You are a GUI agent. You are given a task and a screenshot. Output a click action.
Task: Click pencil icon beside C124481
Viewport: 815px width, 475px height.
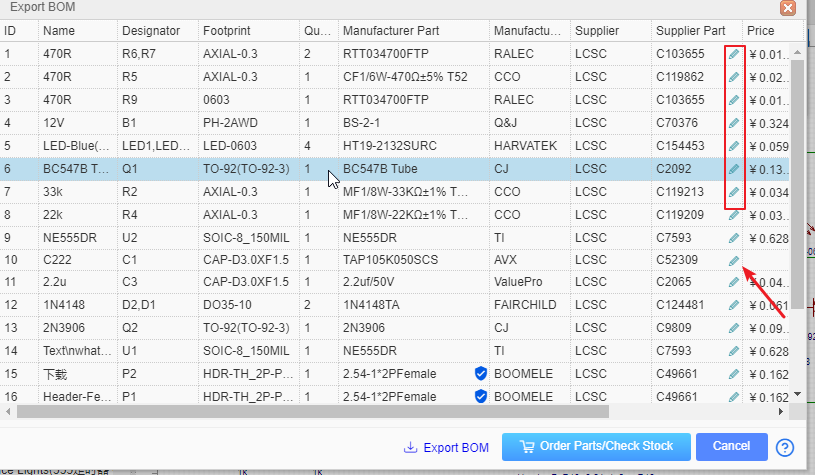(734, 305)
